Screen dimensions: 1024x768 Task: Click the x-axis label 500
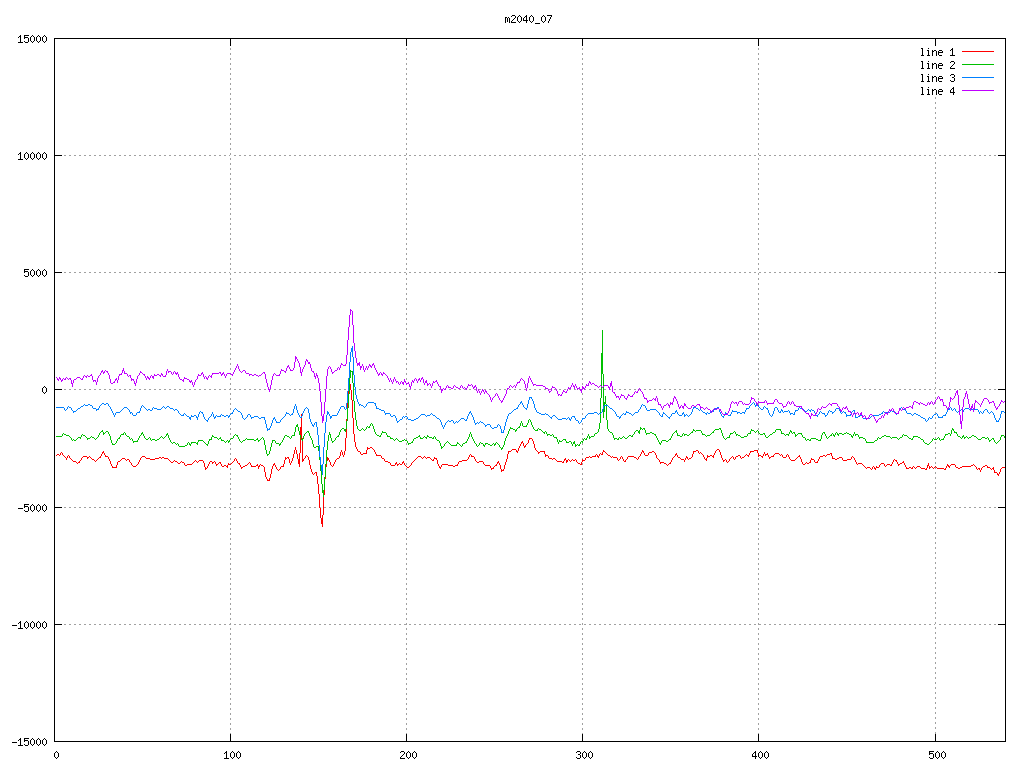[937, 756]
